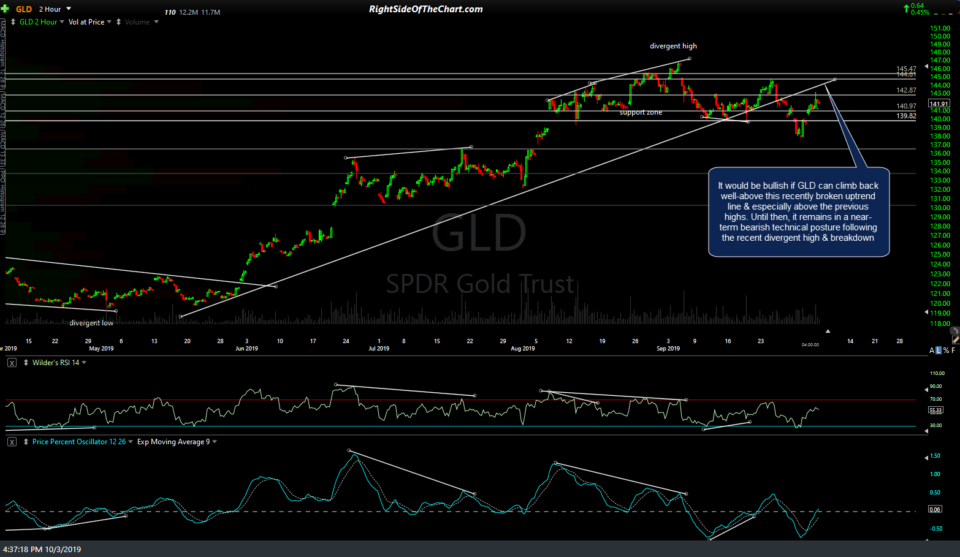Click the reorder arrows beside Wilder's RSI

(x=26, y=363)
